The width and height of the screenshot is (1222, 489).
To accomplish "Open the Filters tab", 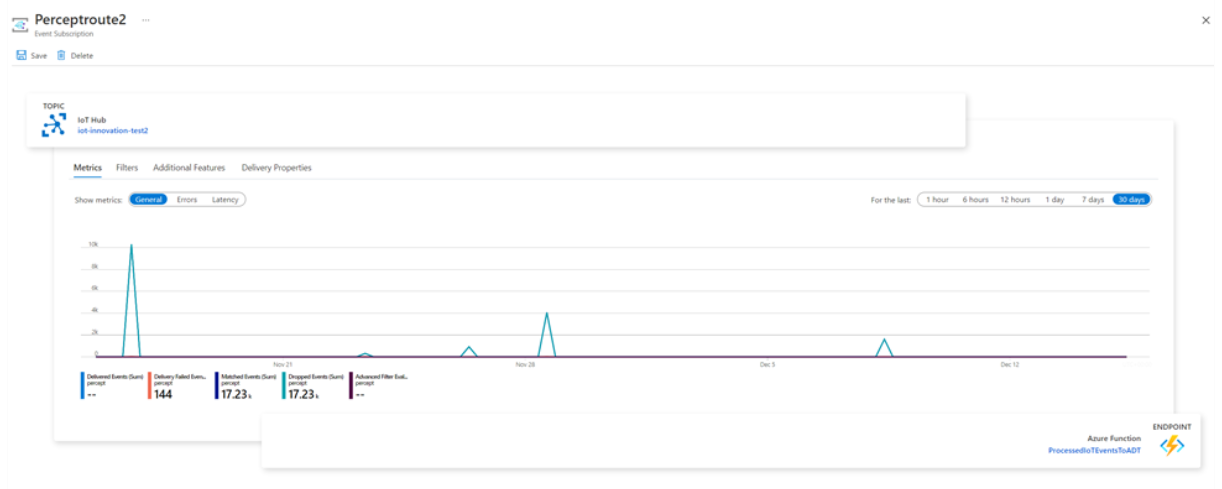I will click(x=127, y=168).
